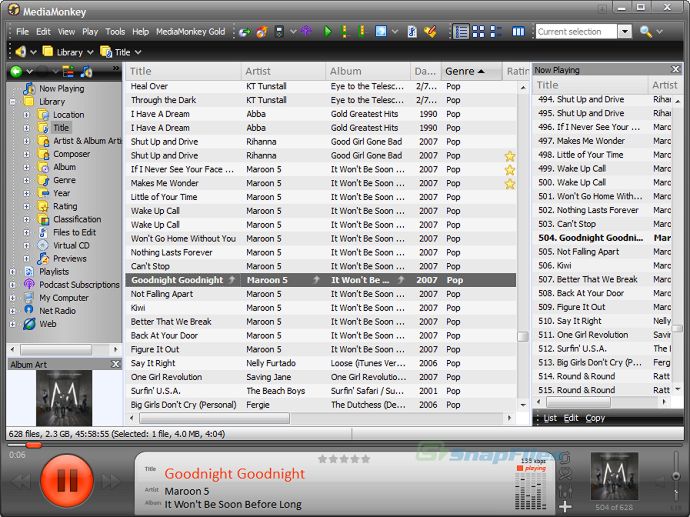Close the Now Playing panel
690x517 pixels.
point(675,69)
